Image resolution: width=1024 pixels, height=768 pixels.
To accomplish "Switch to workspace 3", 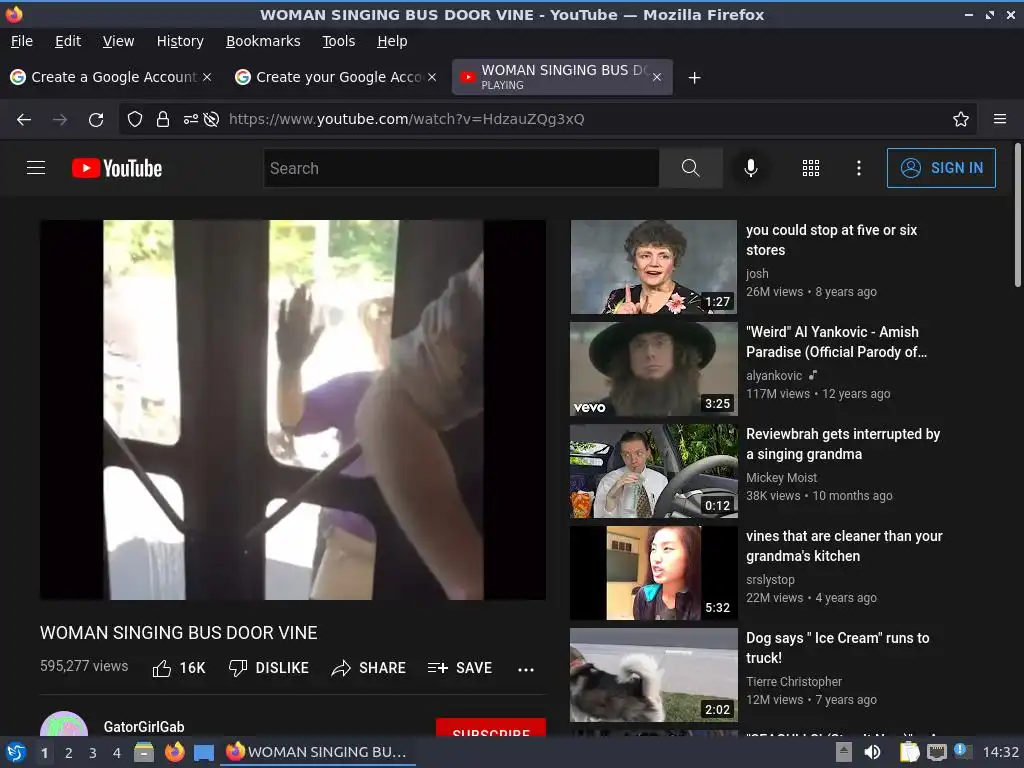I will (x=93, y=753).
